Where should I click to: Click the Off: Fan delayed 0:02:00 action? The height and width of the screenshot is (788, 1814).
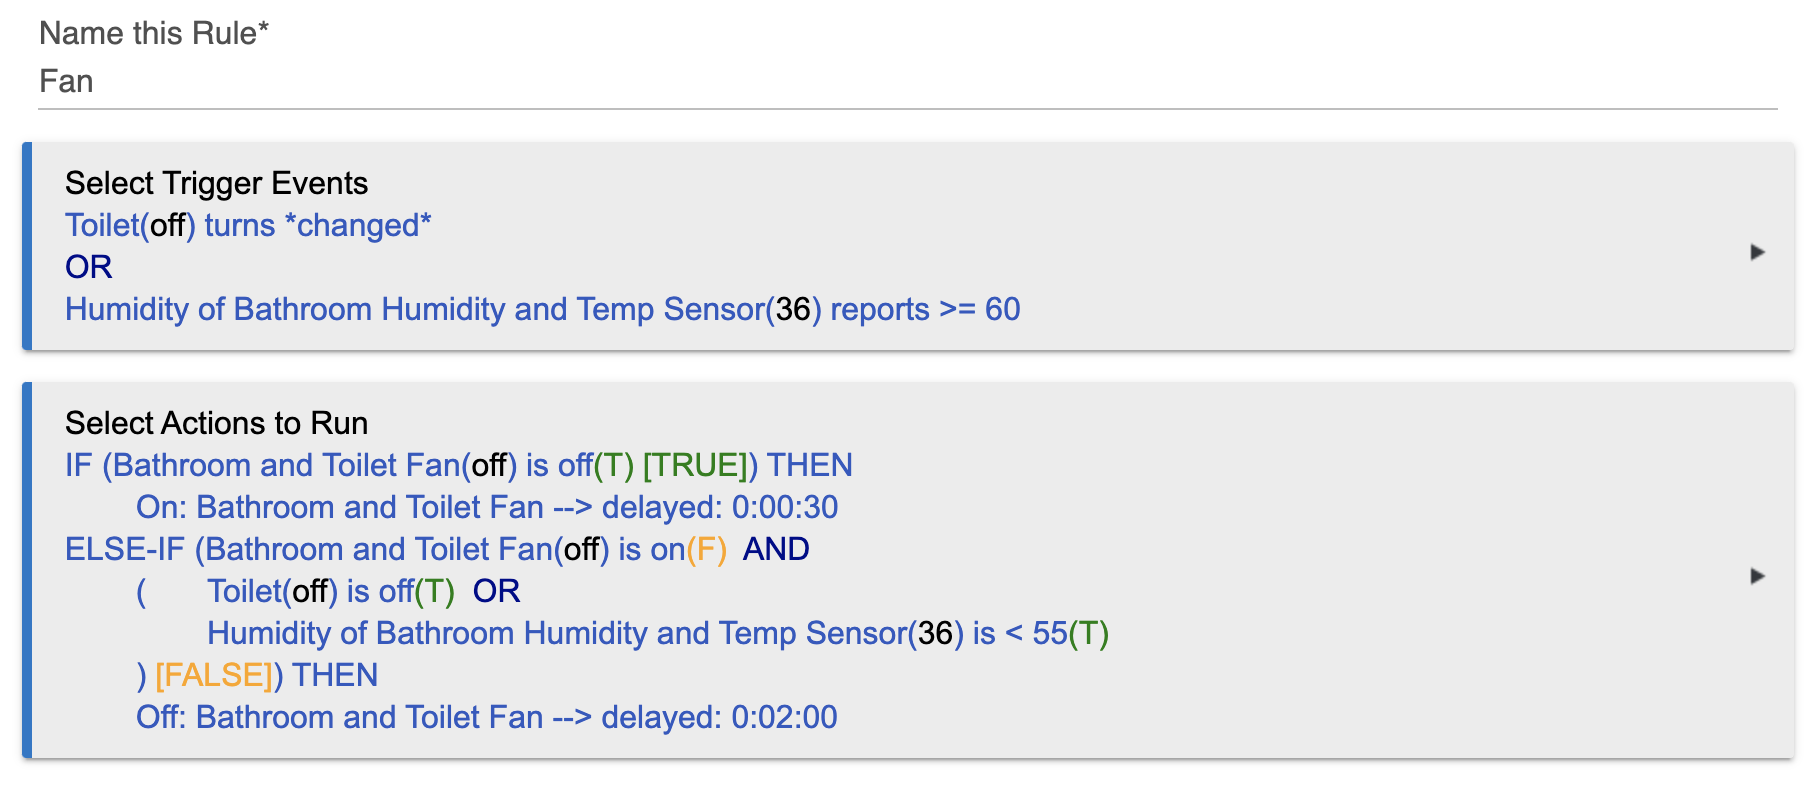(486, 717)
